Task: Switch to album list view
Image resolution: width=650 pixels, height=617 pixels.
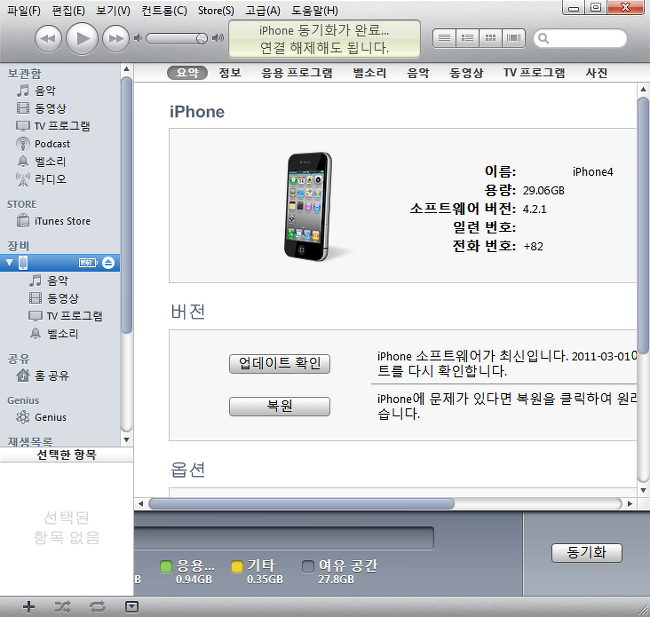Action: 467,39
